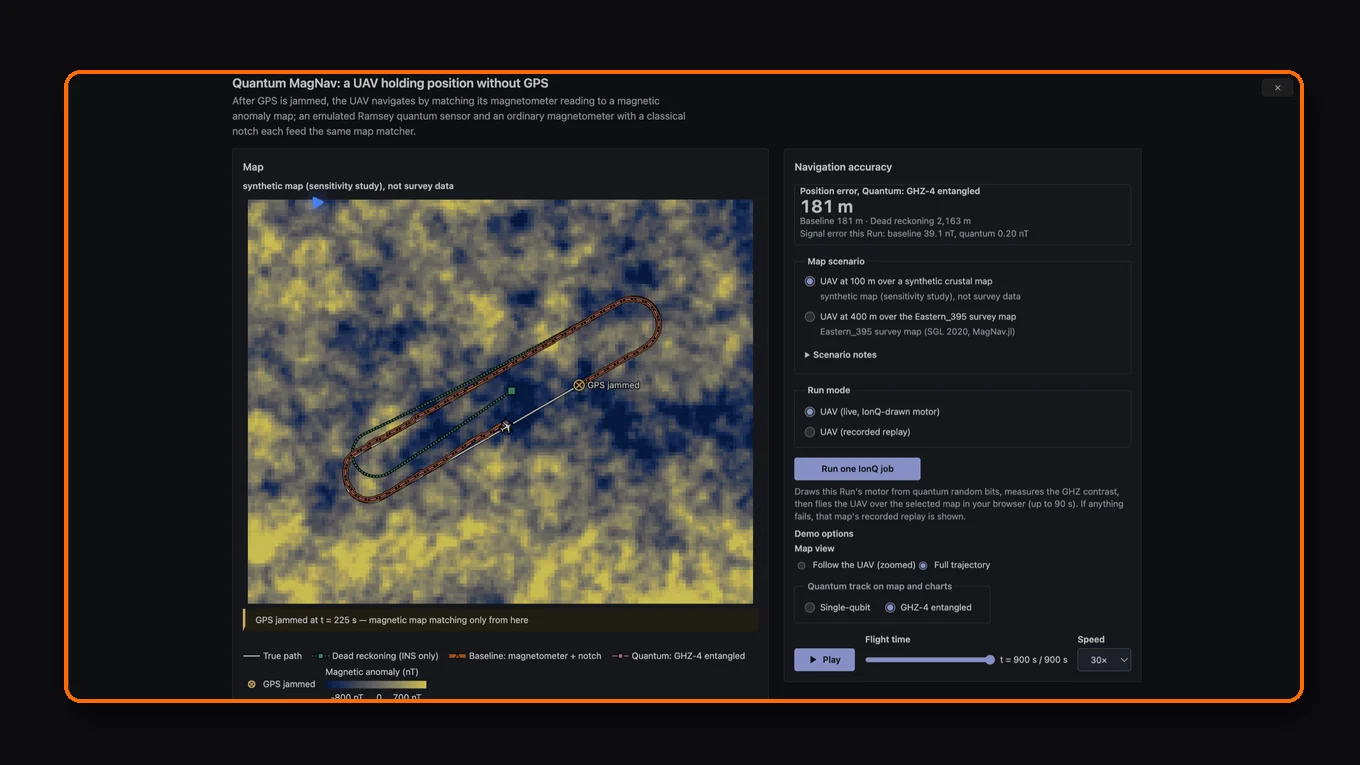Viewport: 1360px width, 765px height.
Task: Open the Speed 30× dropdown
Action: [x=1104, y=660]
